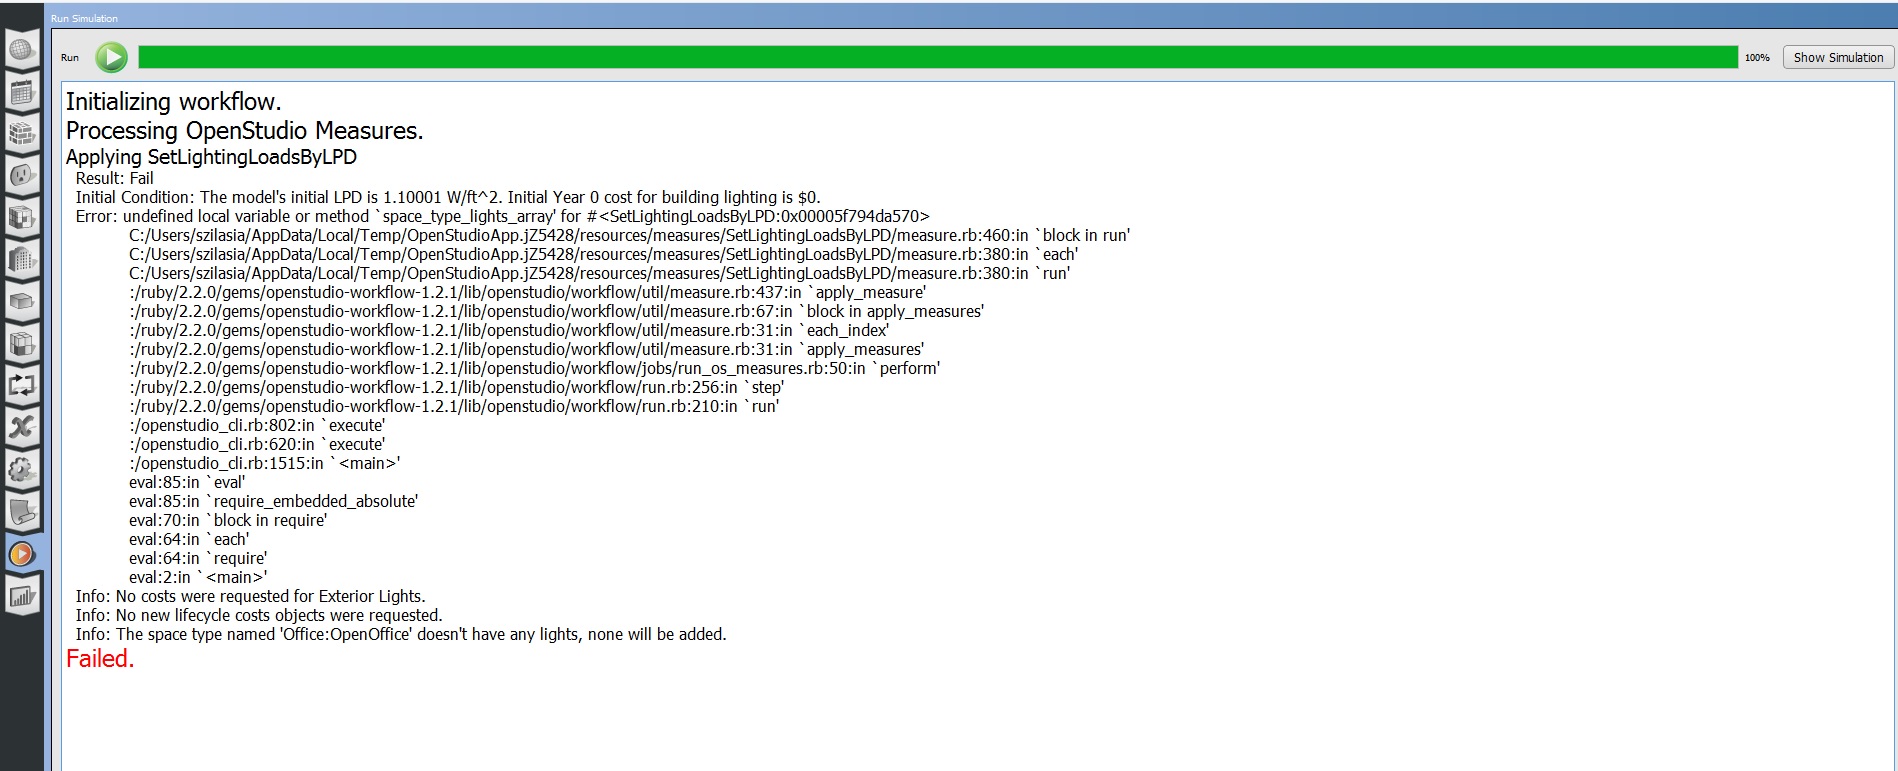This screenshot has width=1898, height=771.
Task: Click the openstudio_cli.rb:1515 '<main>' line
Action: (x=265, y=463)
